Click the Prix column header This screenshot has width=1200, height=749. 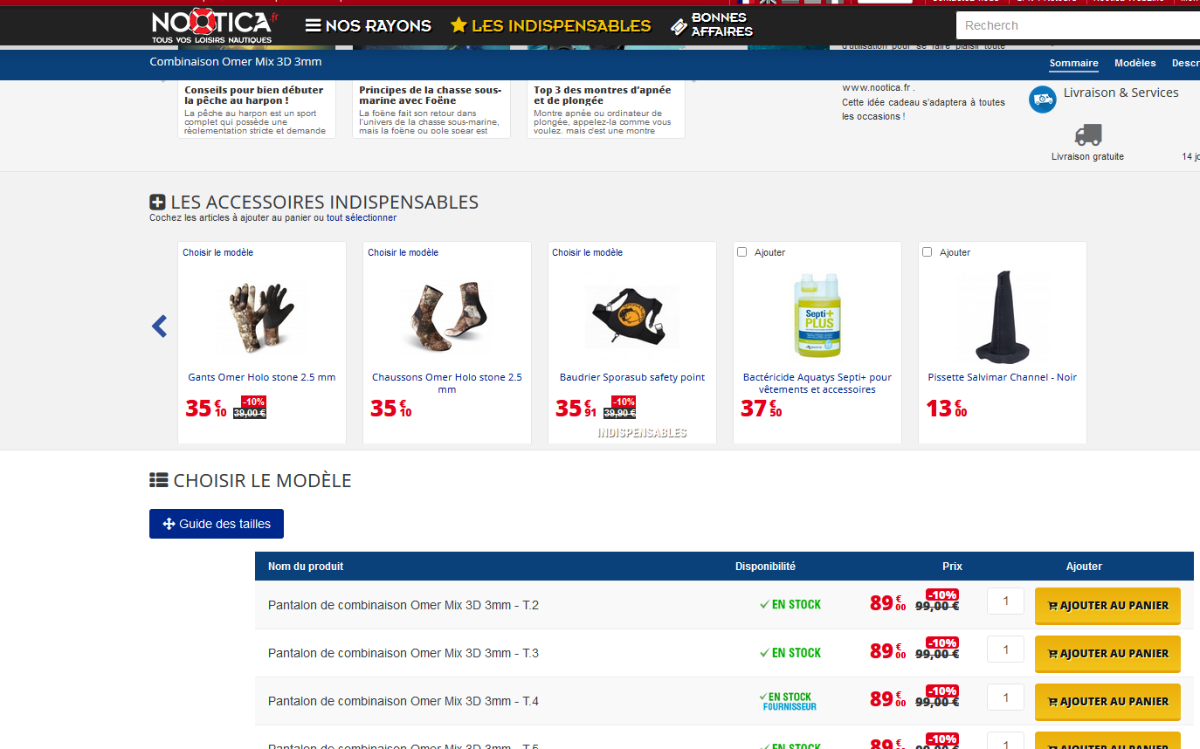(x=952, y=566)
